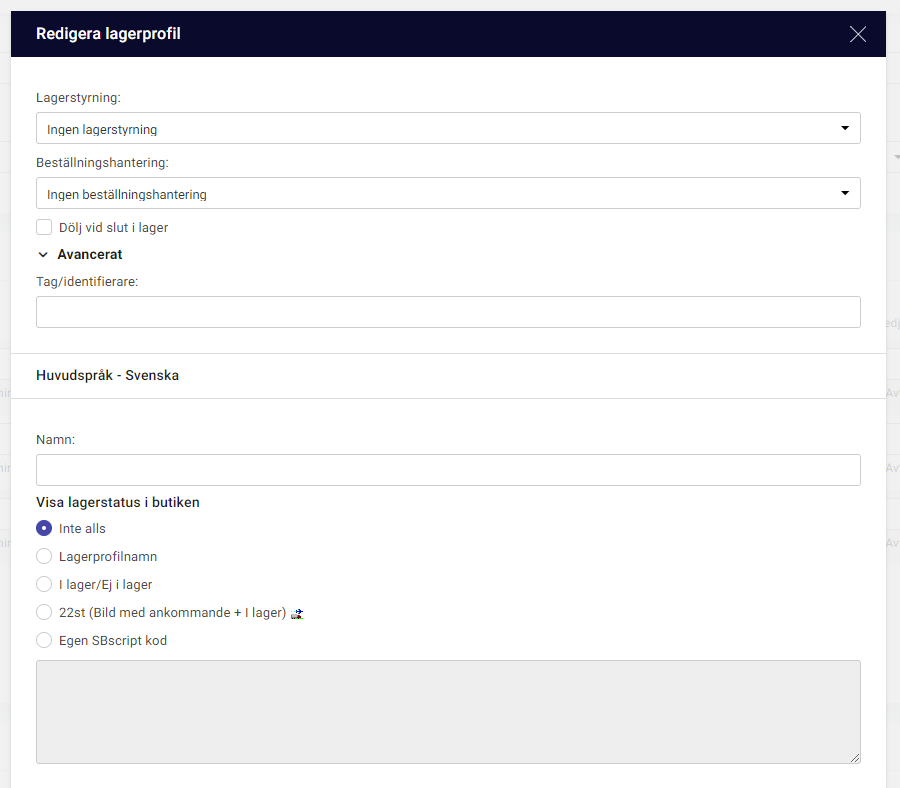Select the Inte alls radio option
This screenshot has width=900, height=788.
point(44,528)
